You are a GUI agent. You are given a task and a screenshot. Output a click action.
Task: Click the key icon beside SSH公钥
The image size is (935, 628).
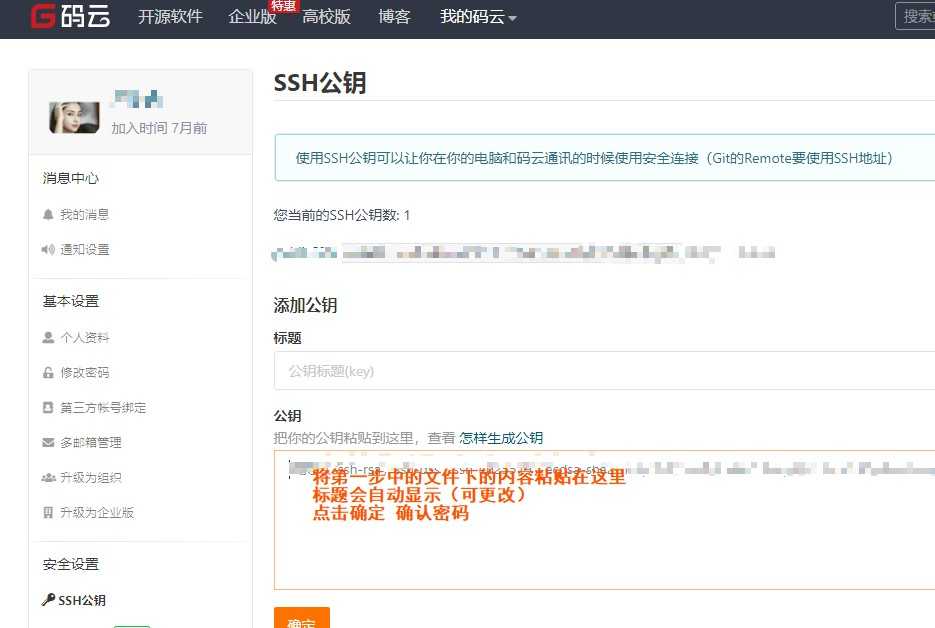(47, 599)
